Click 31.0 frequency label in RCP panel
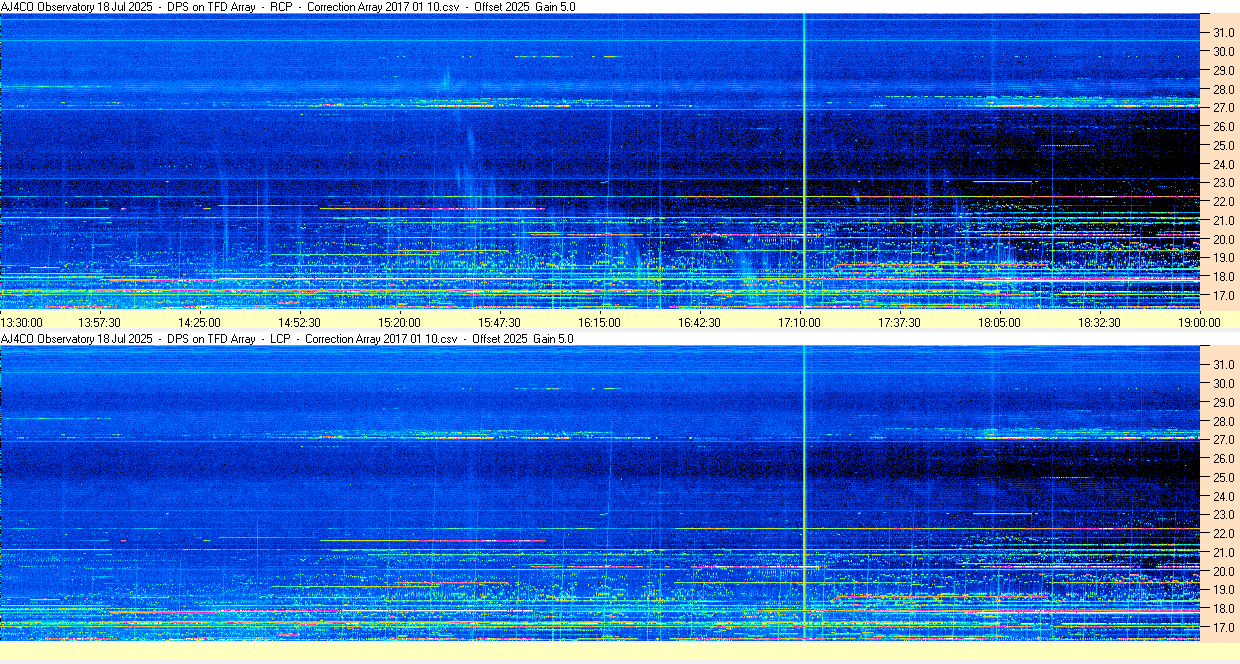1240x664 pixels. (x=1223, y=32)
